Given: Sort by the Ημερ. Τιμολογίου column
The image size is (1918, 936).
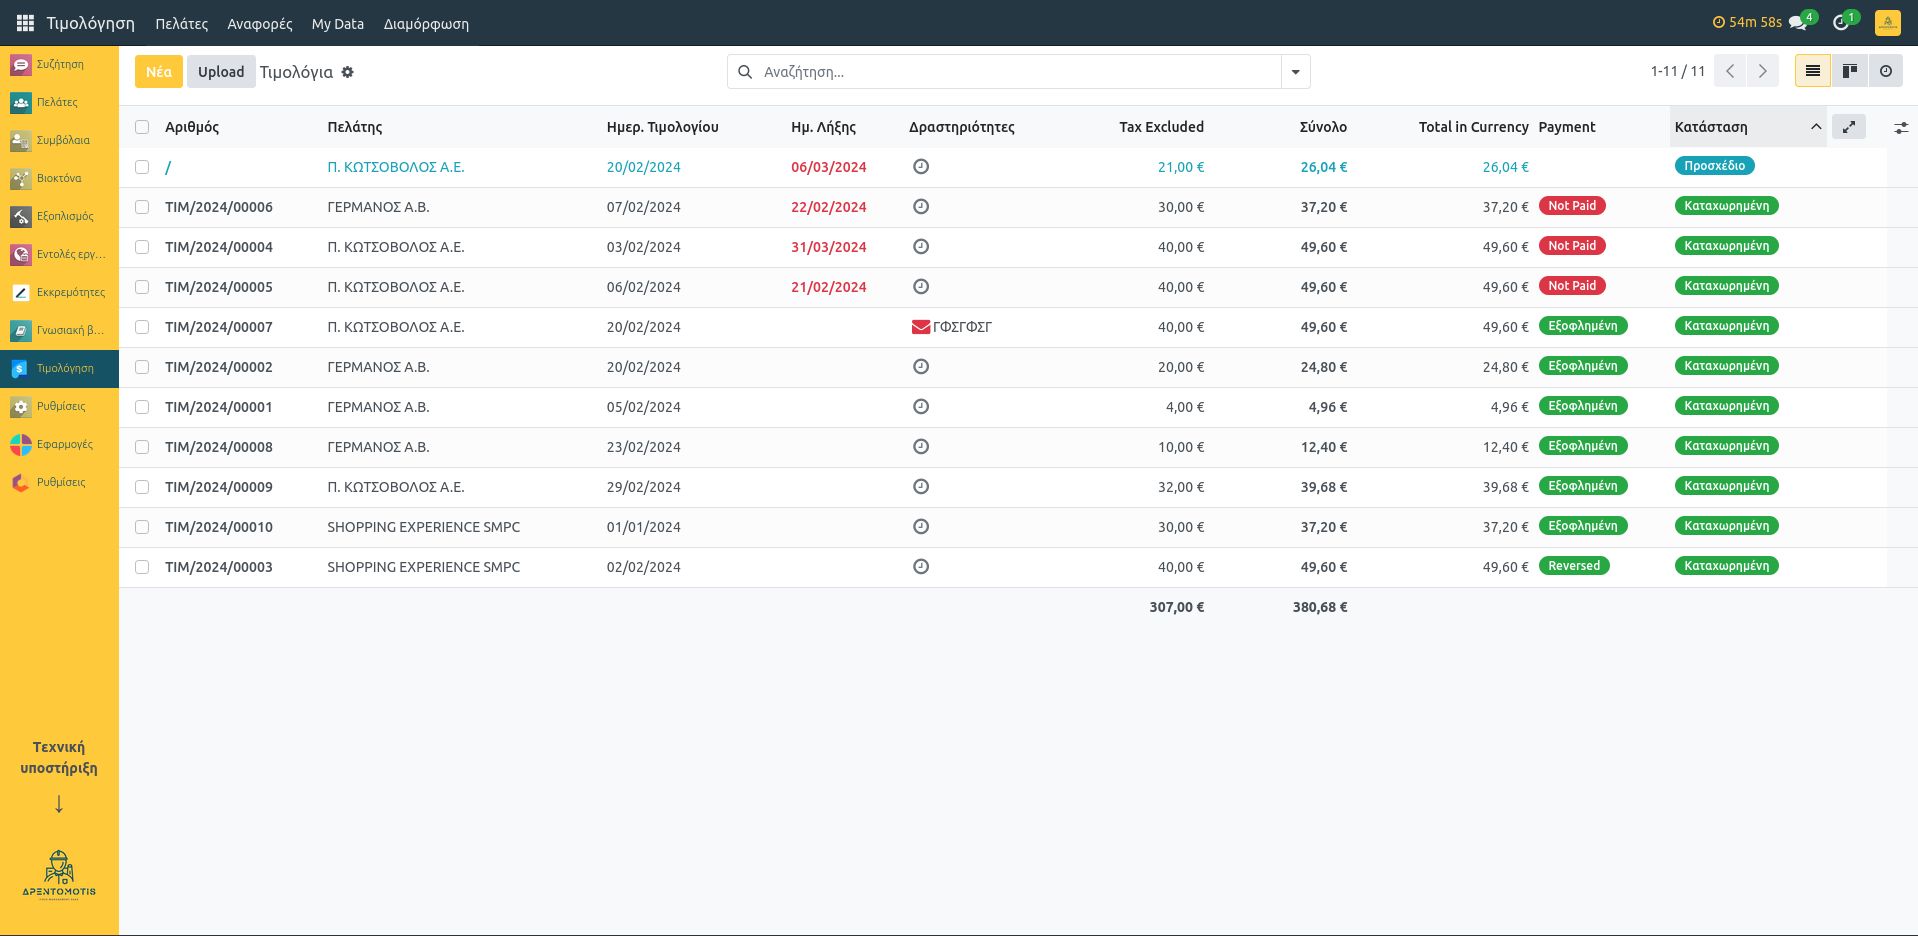Looking at the screenshot, I should coord(662,127).
